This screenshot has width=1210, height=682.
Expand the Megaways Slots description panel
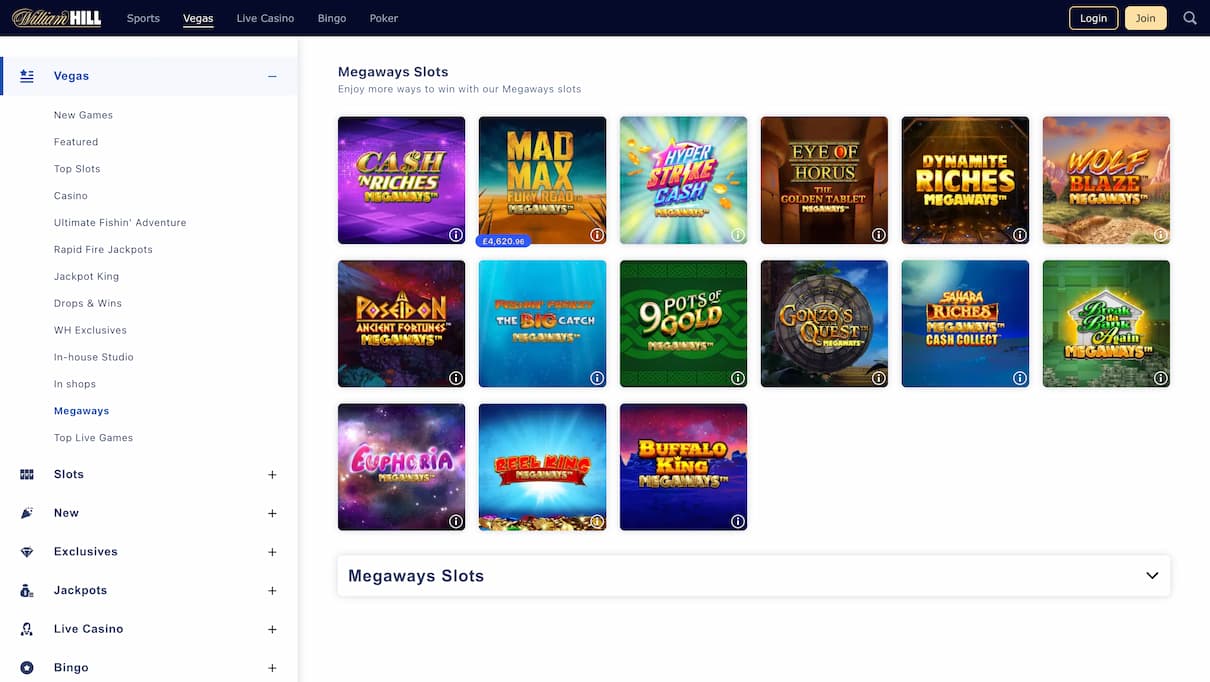[x=754, y=576]
